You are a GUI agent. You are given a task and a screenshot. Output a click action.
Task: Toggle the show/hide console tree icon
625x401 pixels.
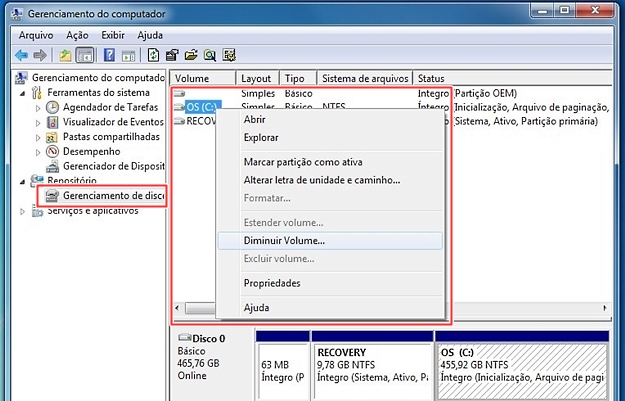tap(85, 55)
